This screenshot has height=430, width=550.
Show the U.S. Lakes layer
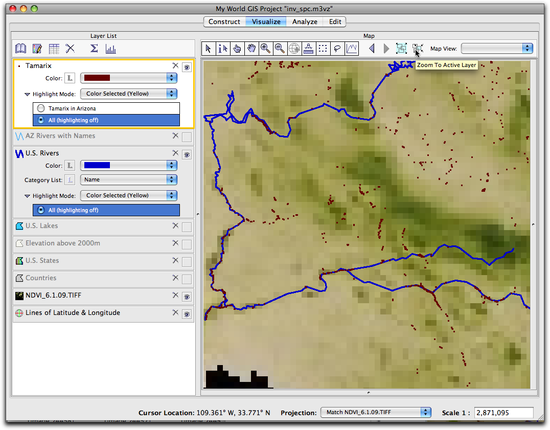(187, 227)
